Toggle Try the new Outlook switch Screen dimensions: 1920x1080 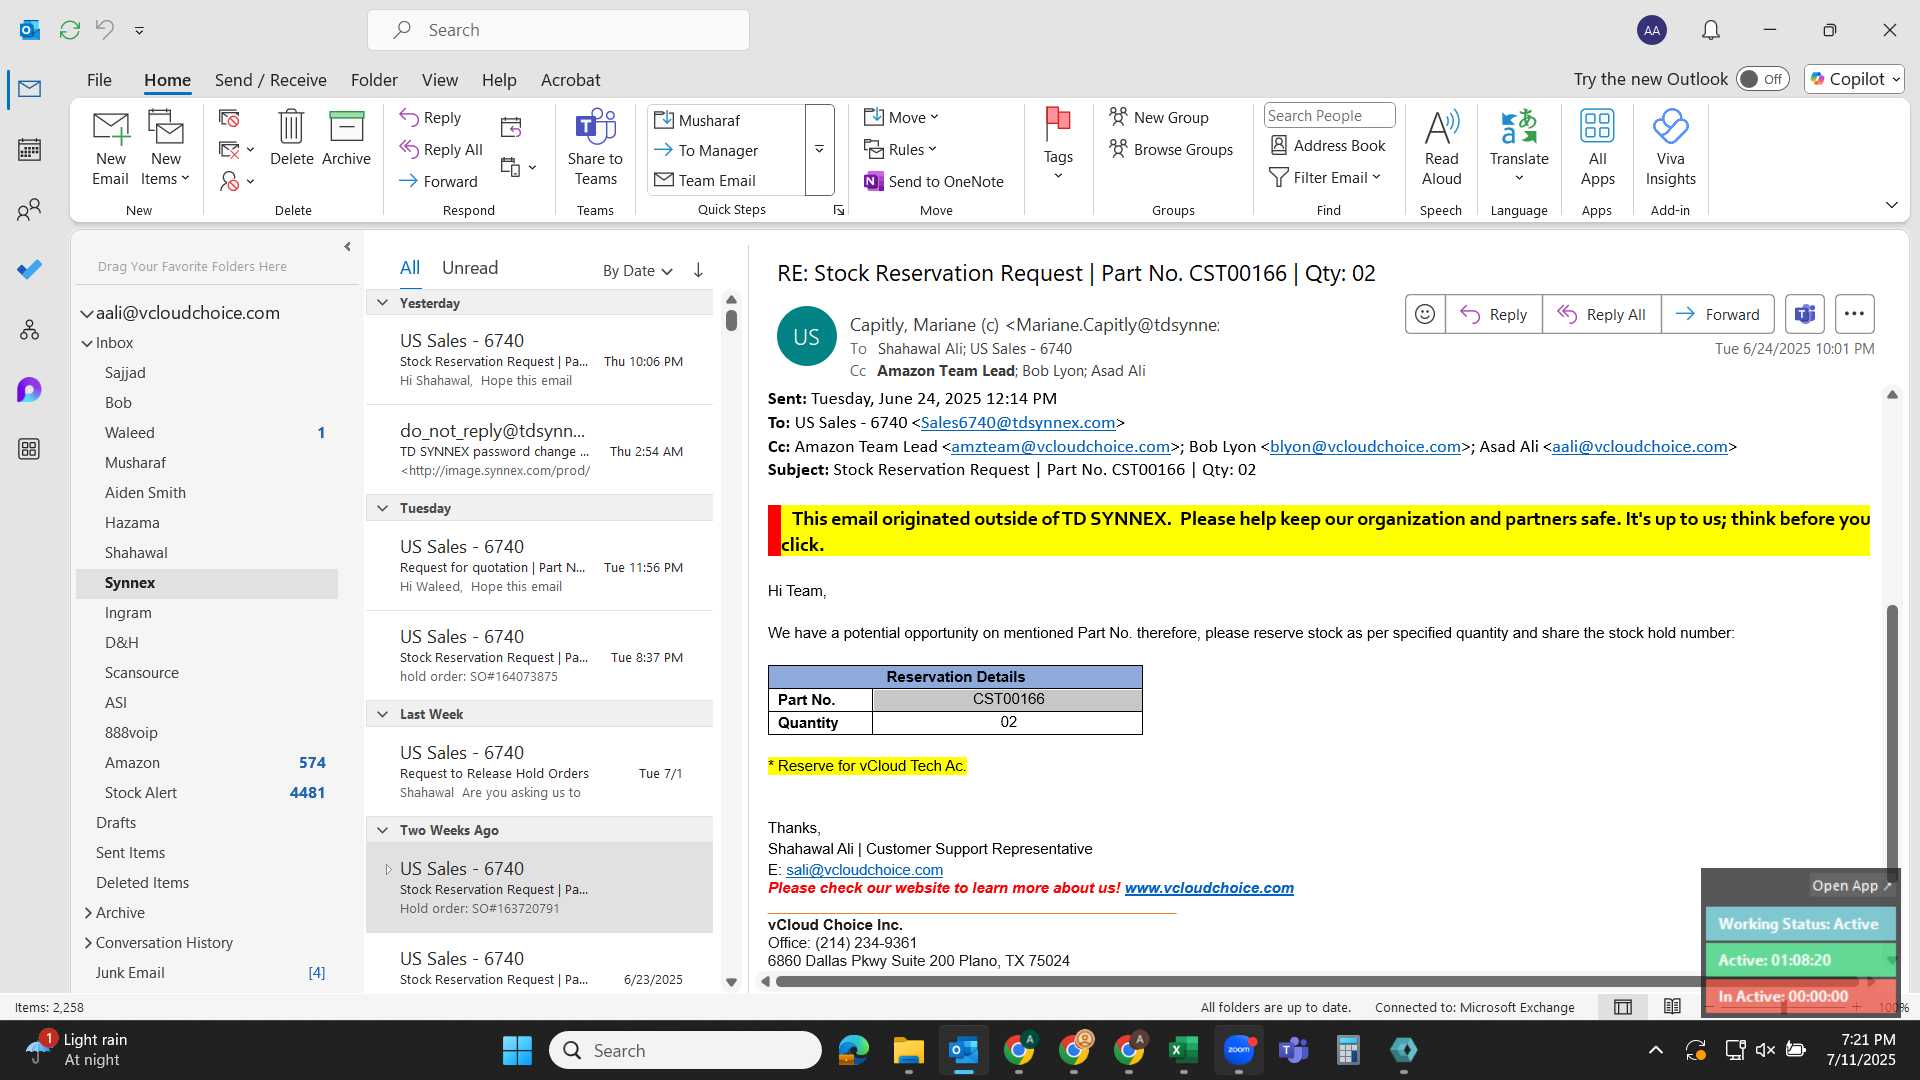(x=1763, y=79)
